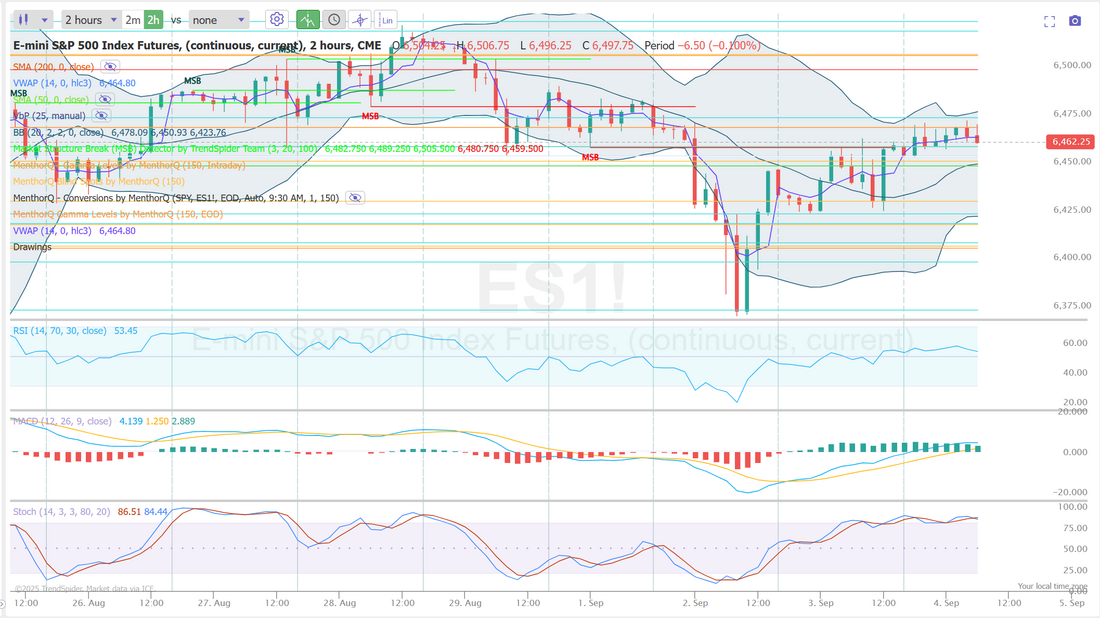Image resolution: width=1100 pixels, height=618 pixels.
Task: Toggle MenthorQ Conversions visibility eye
Action: [x=353, y=198]
